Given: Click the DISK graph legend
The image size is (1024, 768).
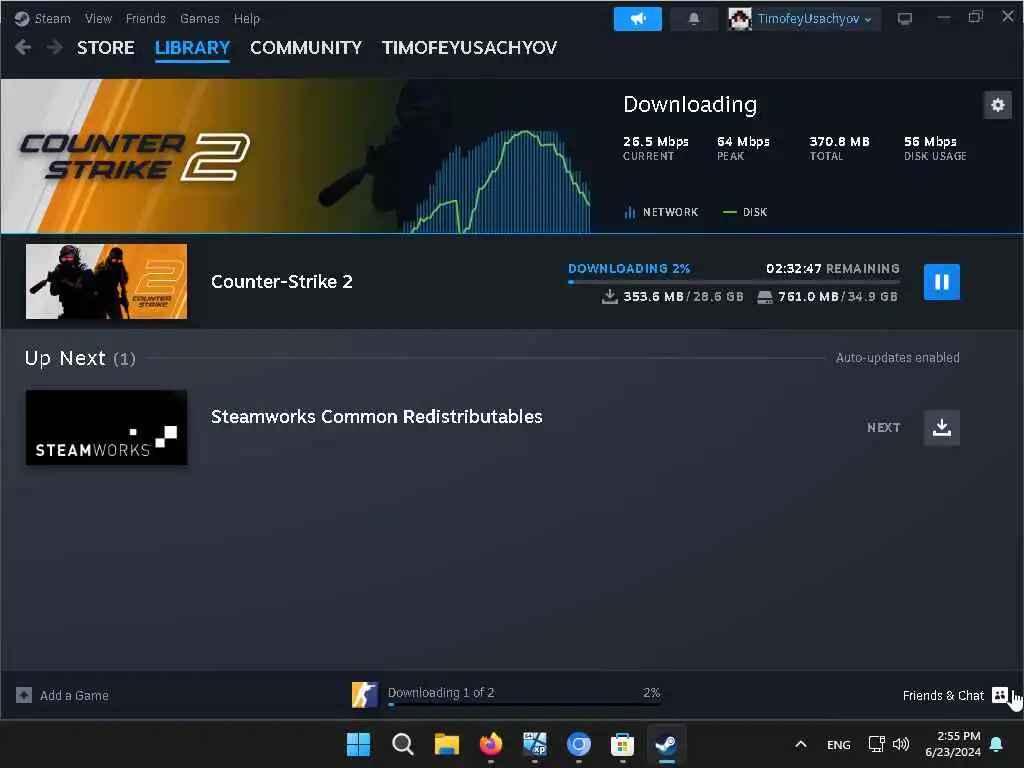Looking at the screenshot, I should click(x=745, y=212).
